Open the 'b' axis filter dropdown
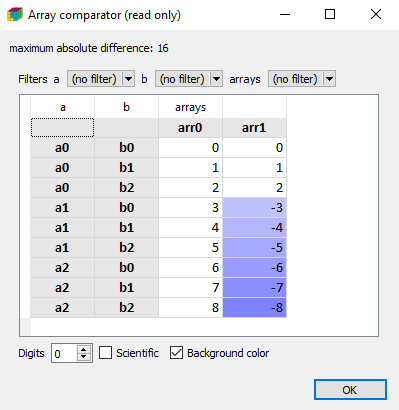 pyautogui.click(x=189, y=79)
